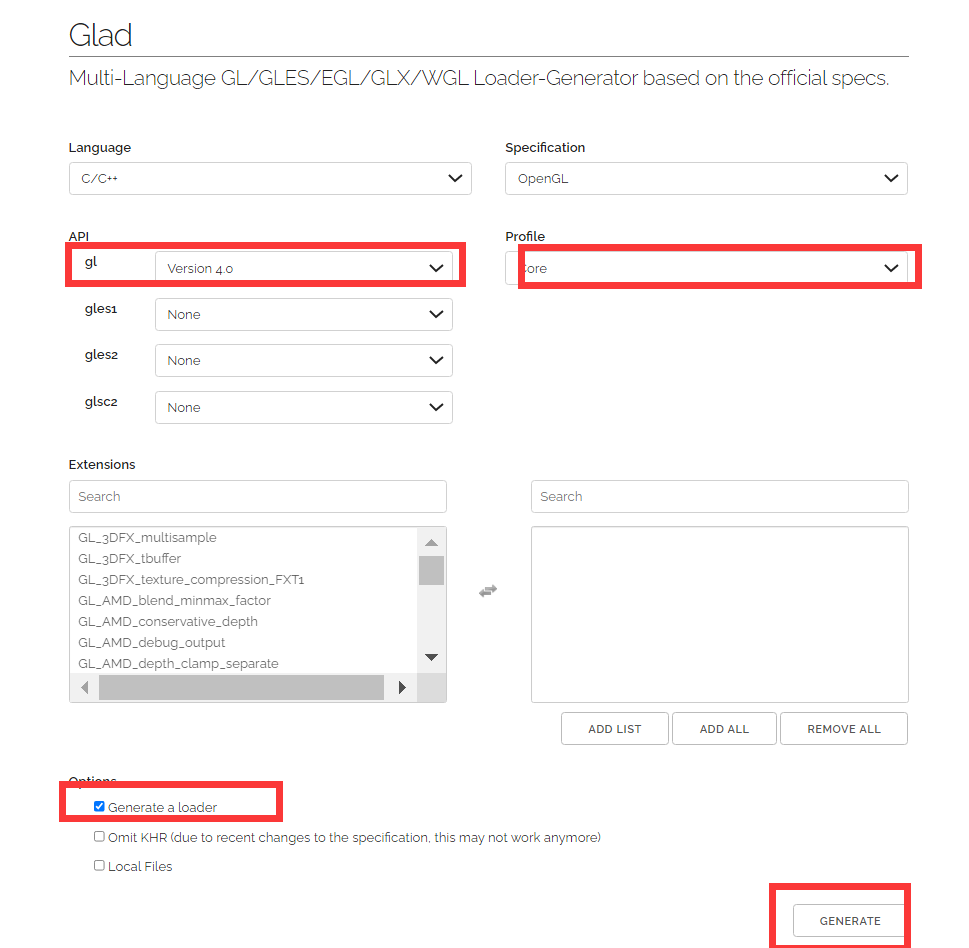Click the left extensions Search field
Viewport: 969px width, 948px height.
(x=258, y=496)
